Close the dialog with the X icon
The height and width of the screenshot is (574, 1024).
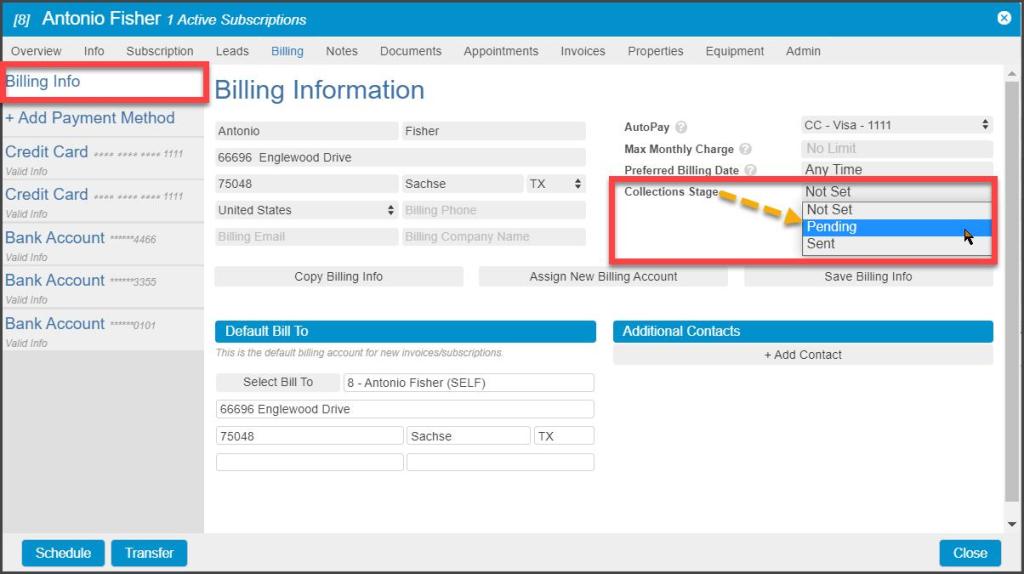pos(1004,18)
